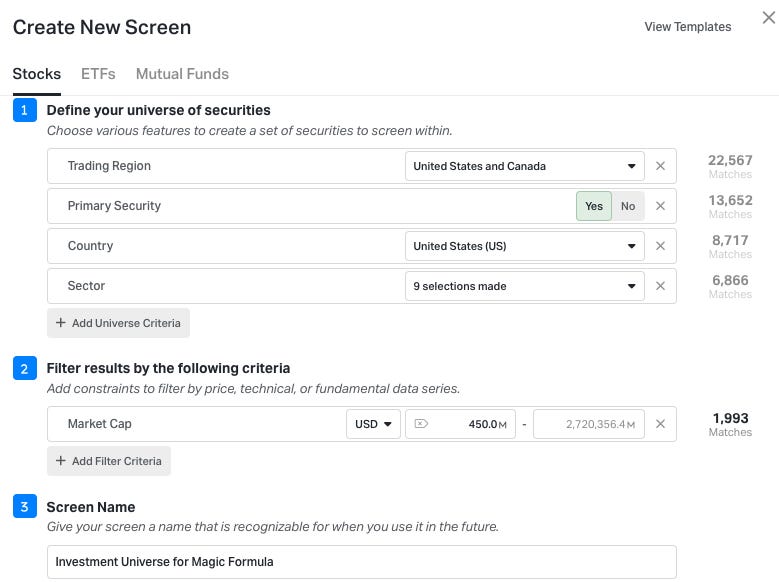Delete the Market Cap filter row
The image size is (779, 582).
(660, 424)
